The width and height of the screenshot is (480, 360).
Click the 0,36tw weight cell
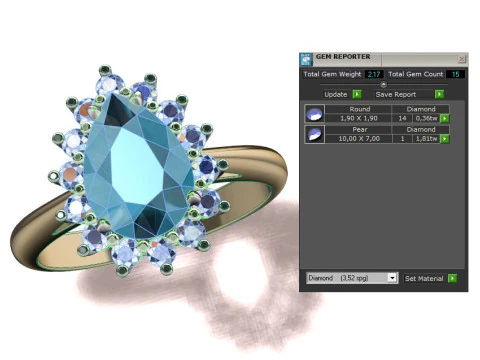coord(426,118)
